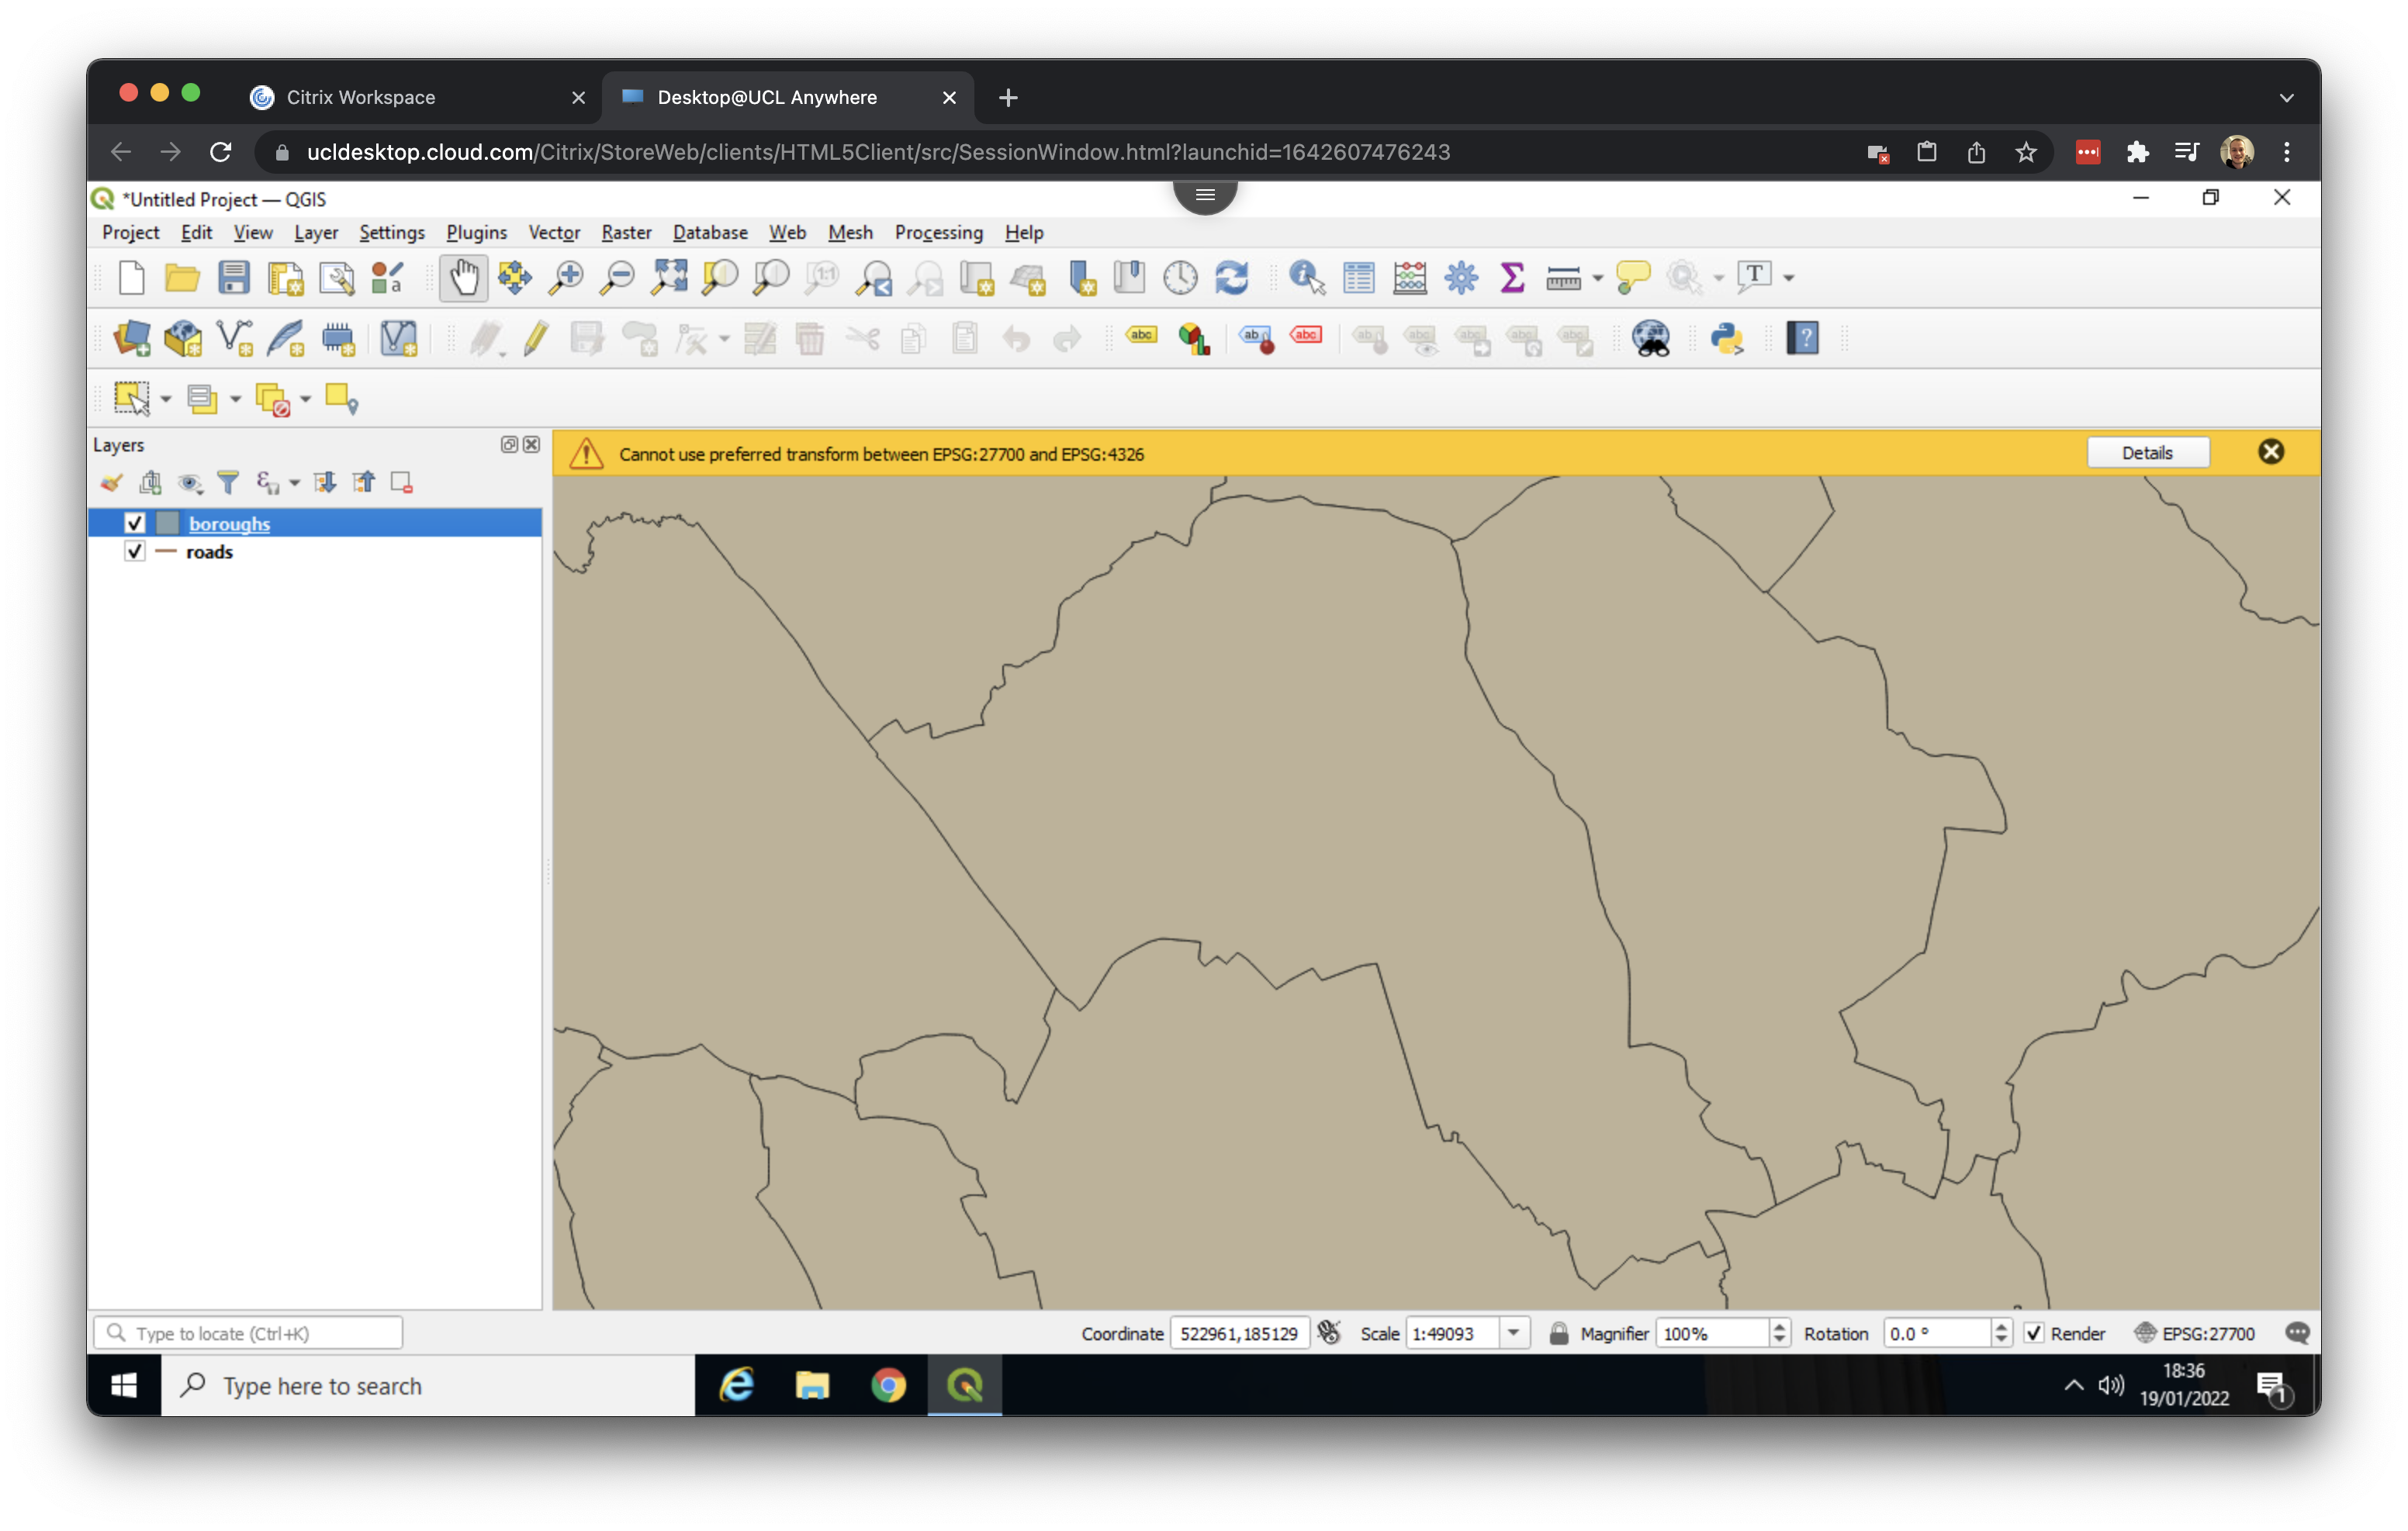Click the Save Project floppy icon
The height and width of the screenshot is (1531, 2408).
tap(234, 277)
